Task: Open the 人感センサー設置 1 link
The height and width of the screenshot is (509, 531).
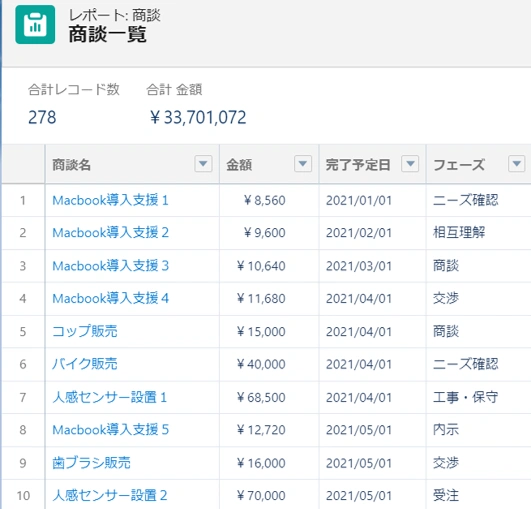Action: tap(109, 397)
